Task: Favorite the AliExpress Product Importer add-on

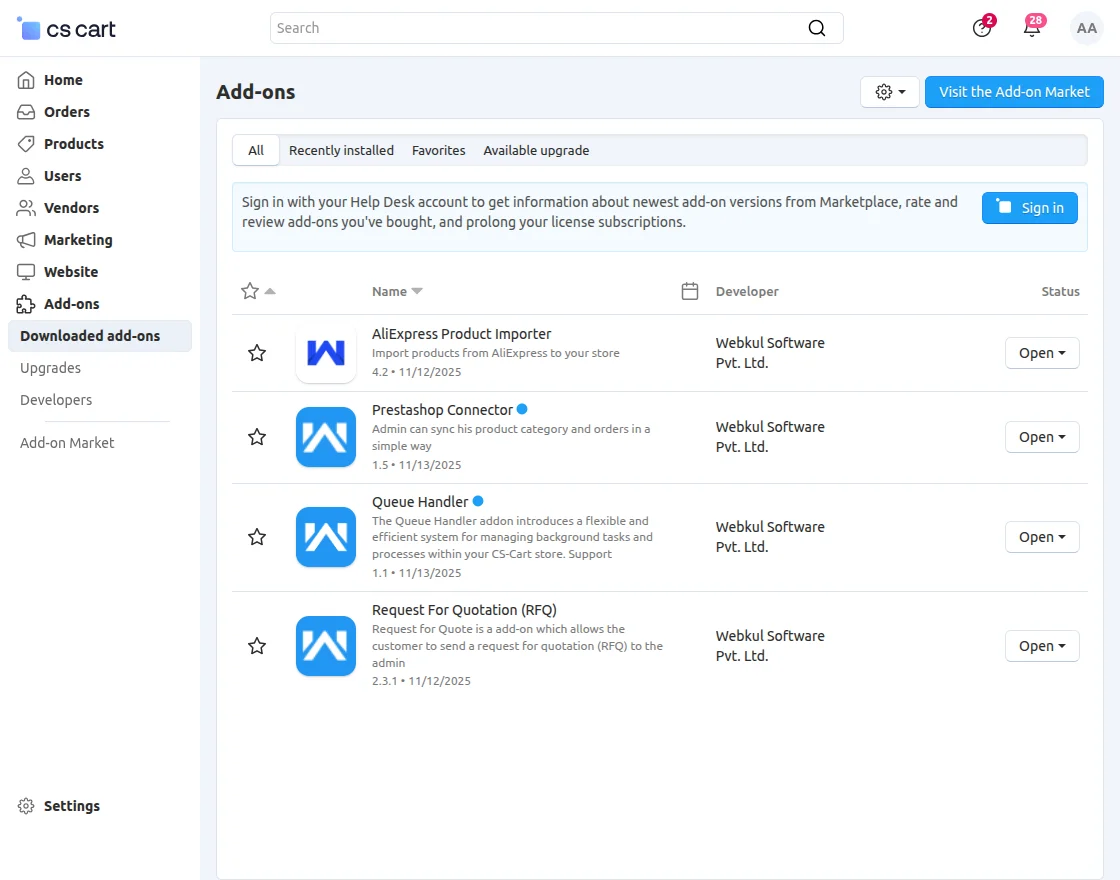Action: click(x=257, y=353)
